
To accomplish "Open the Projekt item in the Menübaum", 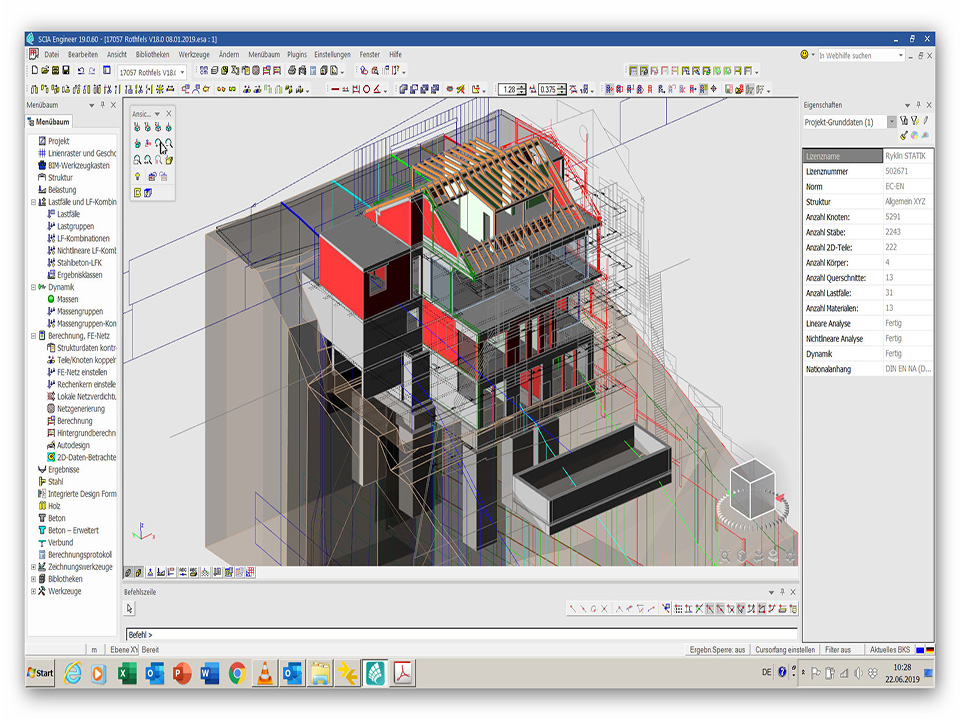I will click(58, 141).
